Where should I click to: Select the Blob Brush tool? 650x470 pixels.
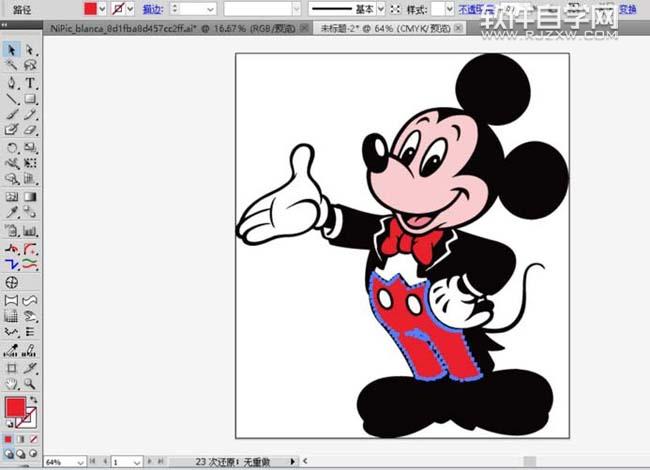[11, 129]
